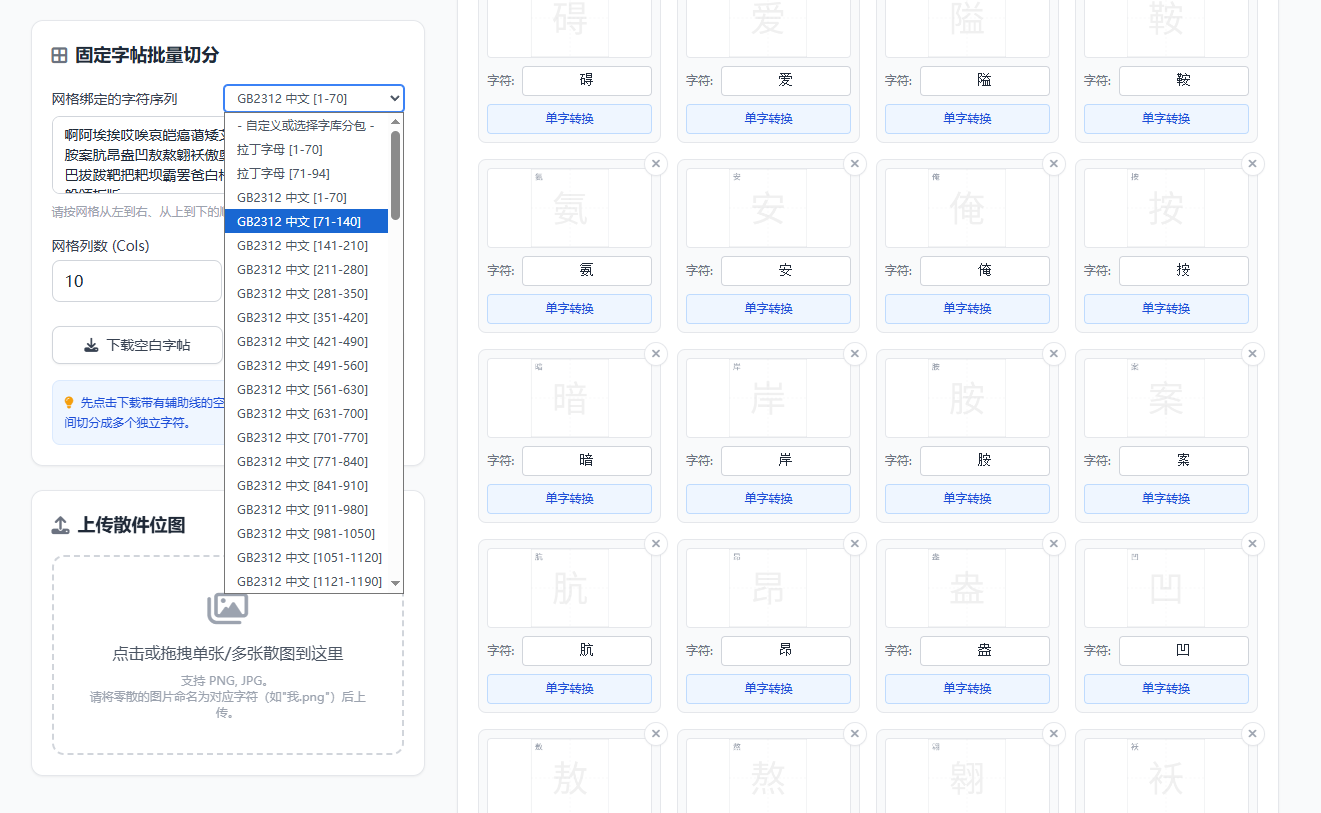This screenshot has height=813, width=1321.
Task: Remove the 凹 character card
Action: (1253, 544)
